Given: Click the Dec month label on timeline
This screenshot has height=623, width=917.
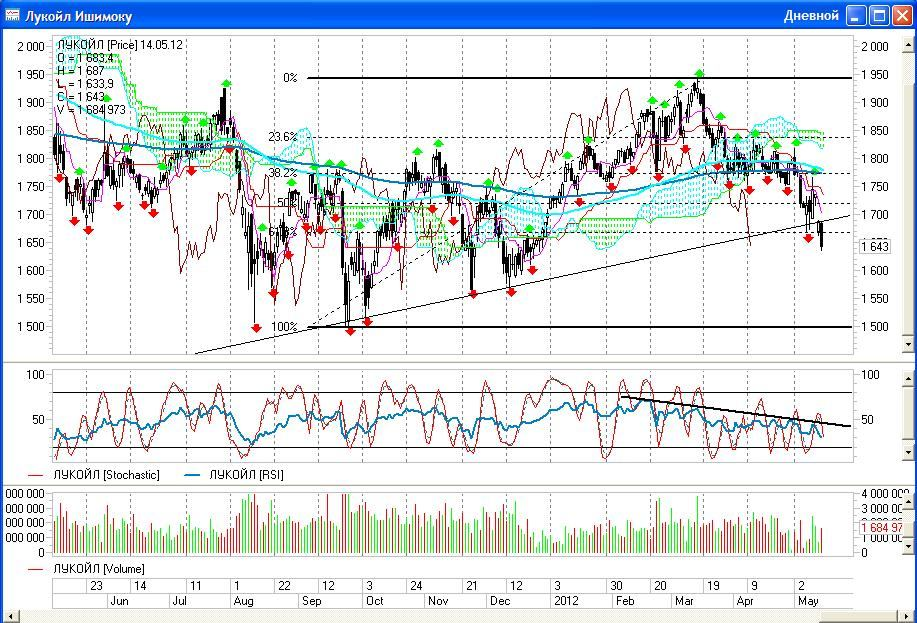Looking at the screenshot, I should 500,601.
